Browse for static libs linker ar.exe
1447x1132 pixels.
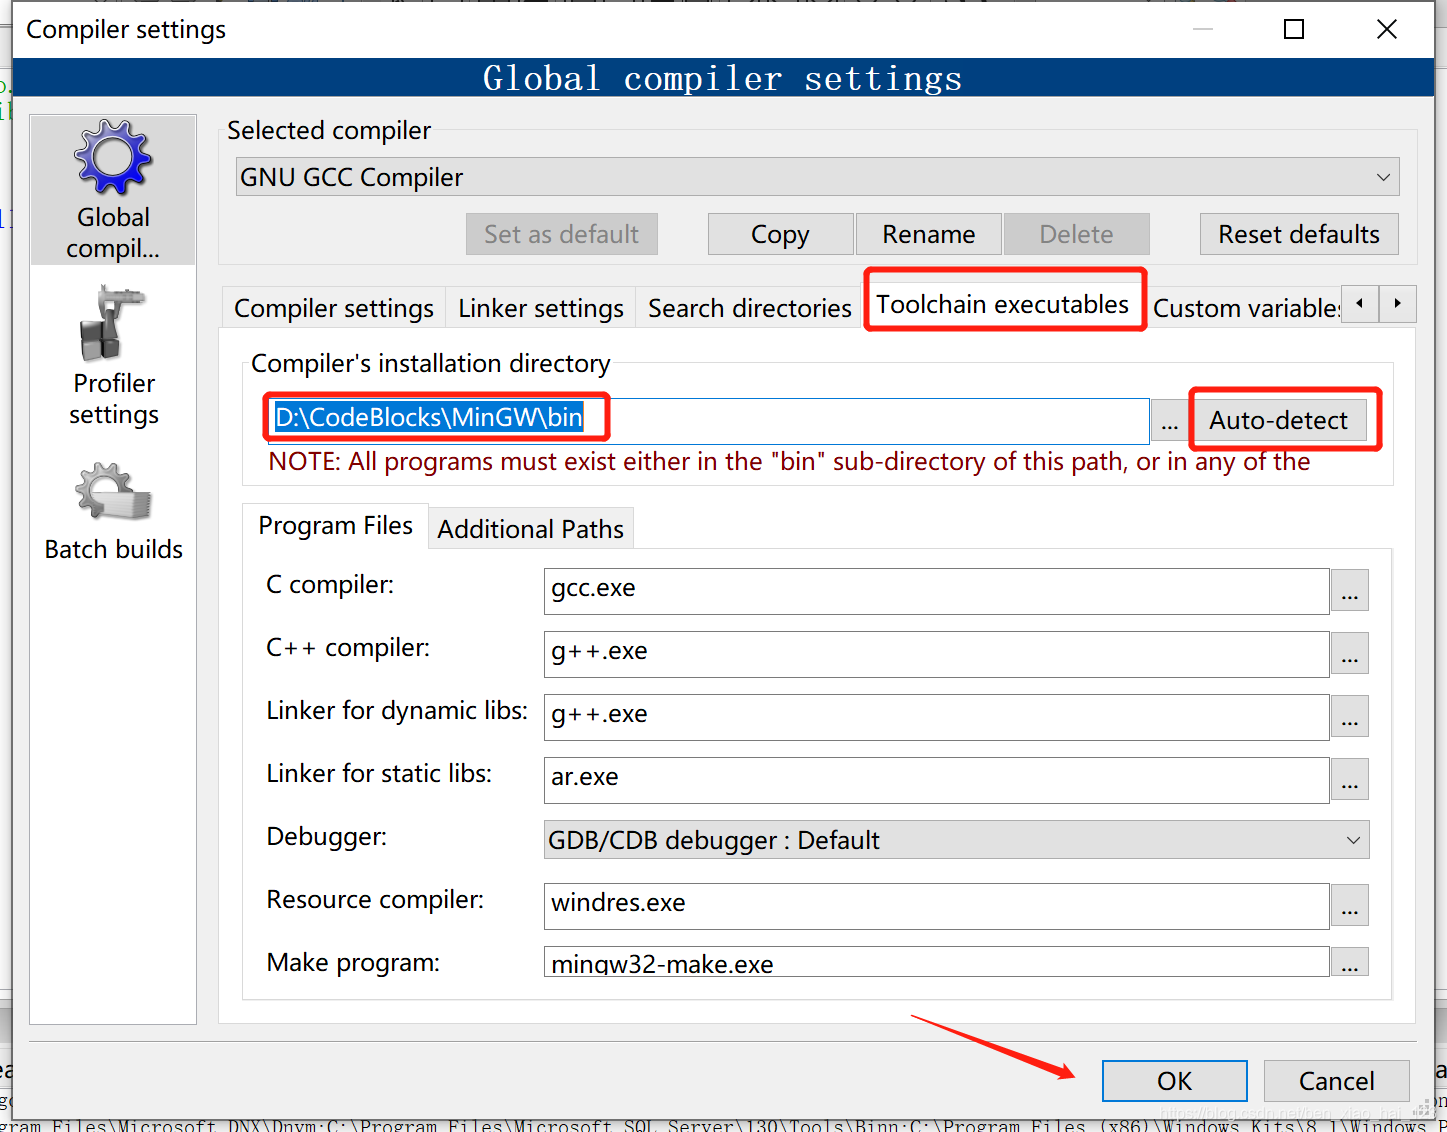(x=1350, y=780)
